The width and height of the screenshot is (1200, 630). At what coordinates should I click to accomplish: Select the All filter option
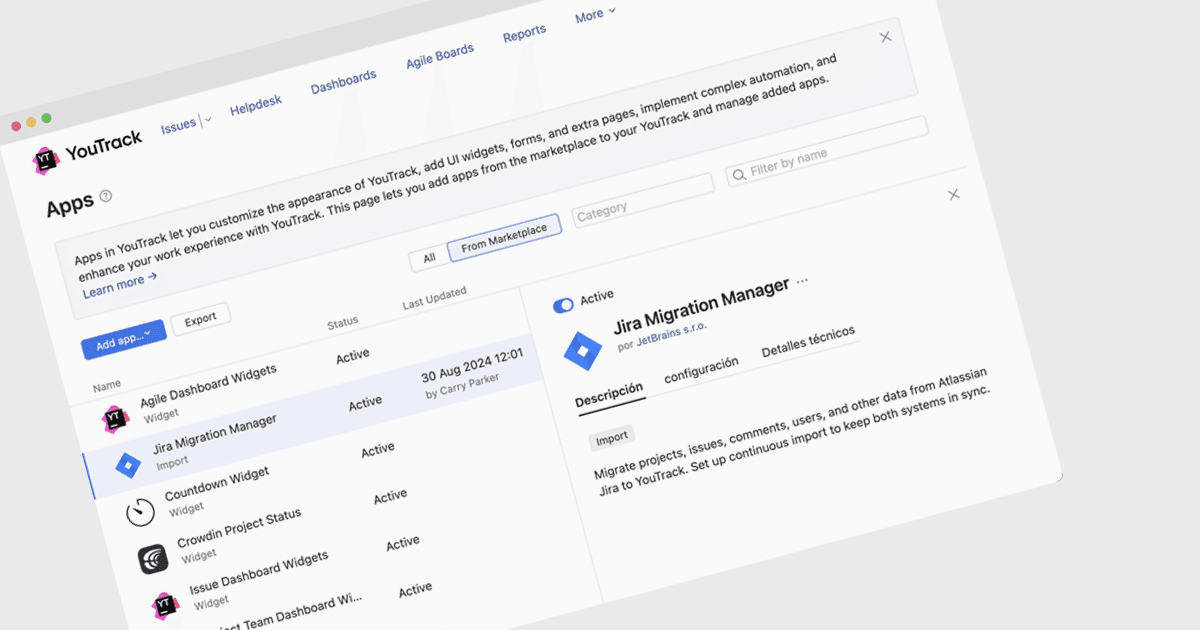click(x=429, y=258)
